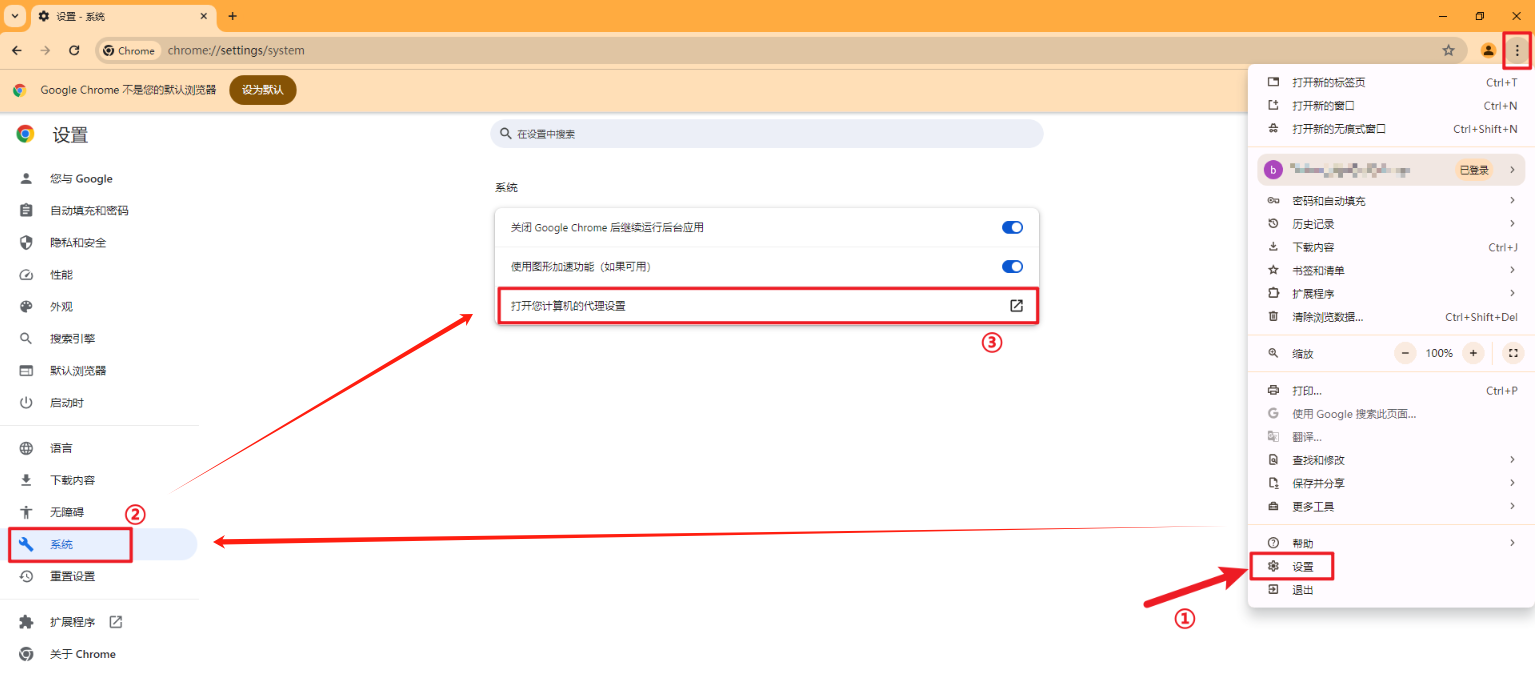
Task: Open 自动填充和密码 settings section
Action: [x=100, y=211]
